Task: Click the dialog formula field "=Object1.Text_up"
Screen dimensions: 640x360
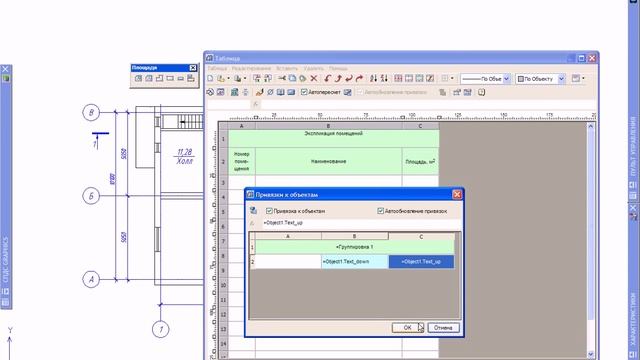Action: [362, 223]
